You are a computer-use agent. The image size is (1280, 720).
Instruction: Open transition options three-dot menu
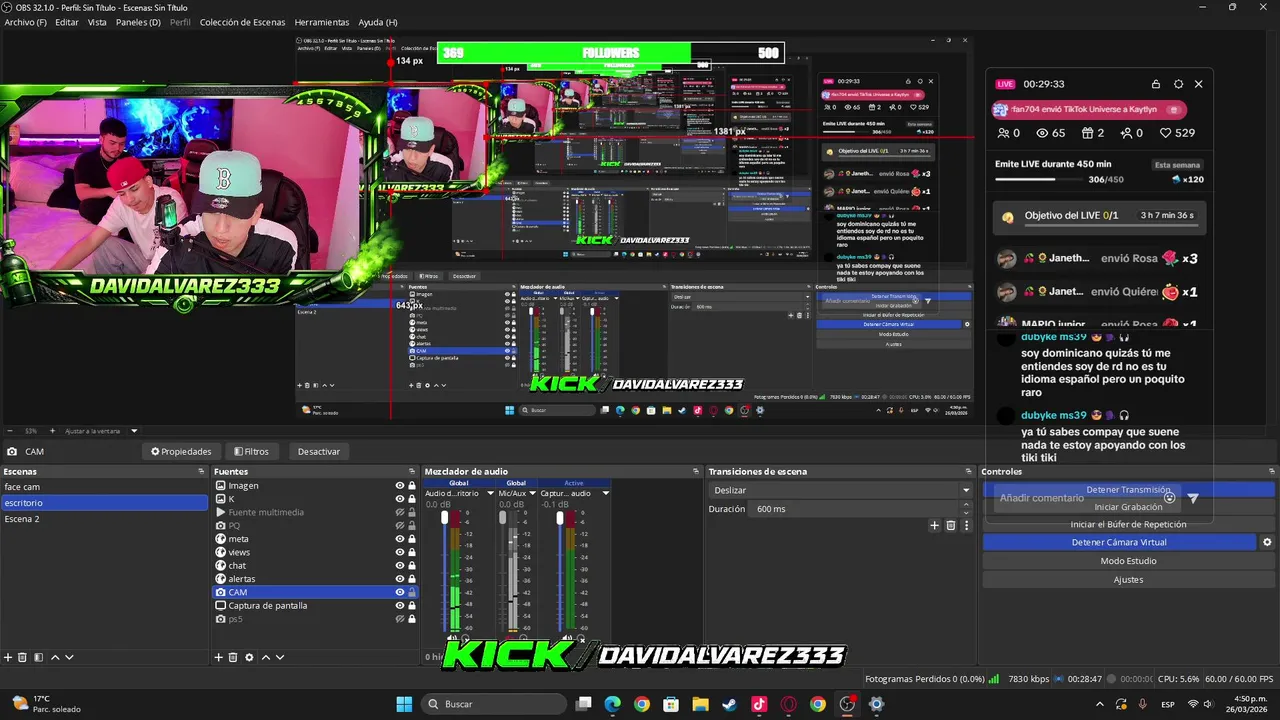click(966, 525)
